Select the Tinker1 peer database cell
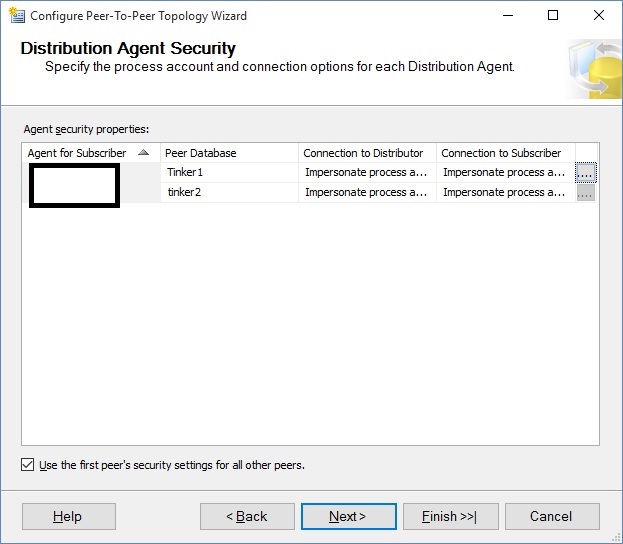 point(229,173)
